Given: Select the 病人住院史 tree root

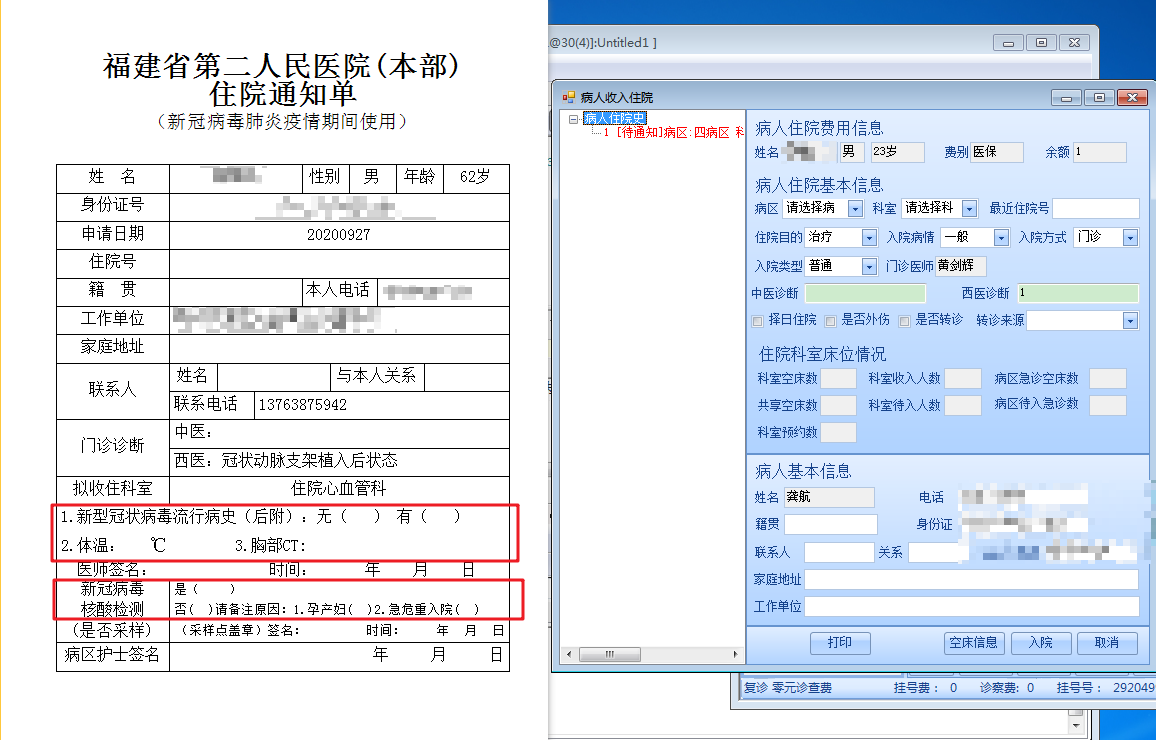Looking at the screenshot, I should [x=614, y=119].
